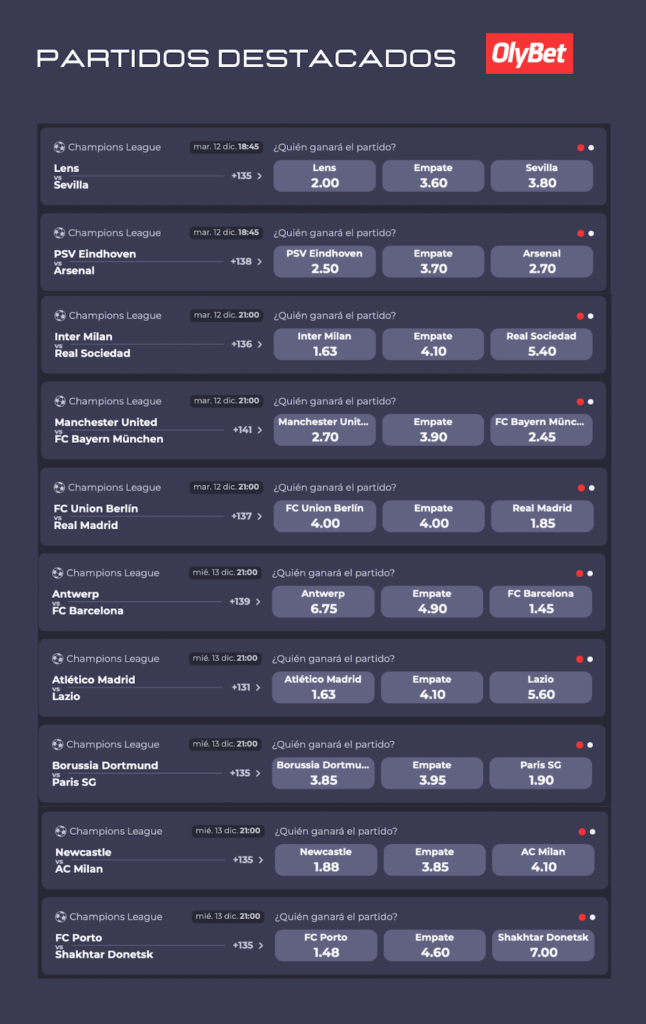Expand +139 markets for Antwerp vs Barcelona
Screen dimensions: 646x1024
click(x=245, y=602)
